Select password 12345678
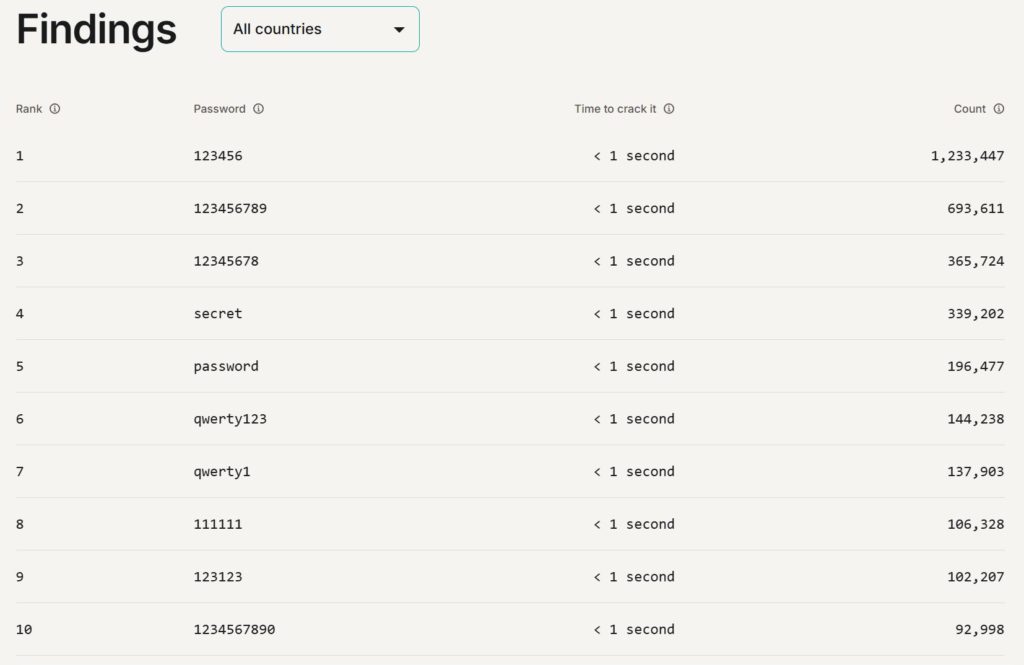Viewport: 1024px width, 665px height. (x=226, y=261)
